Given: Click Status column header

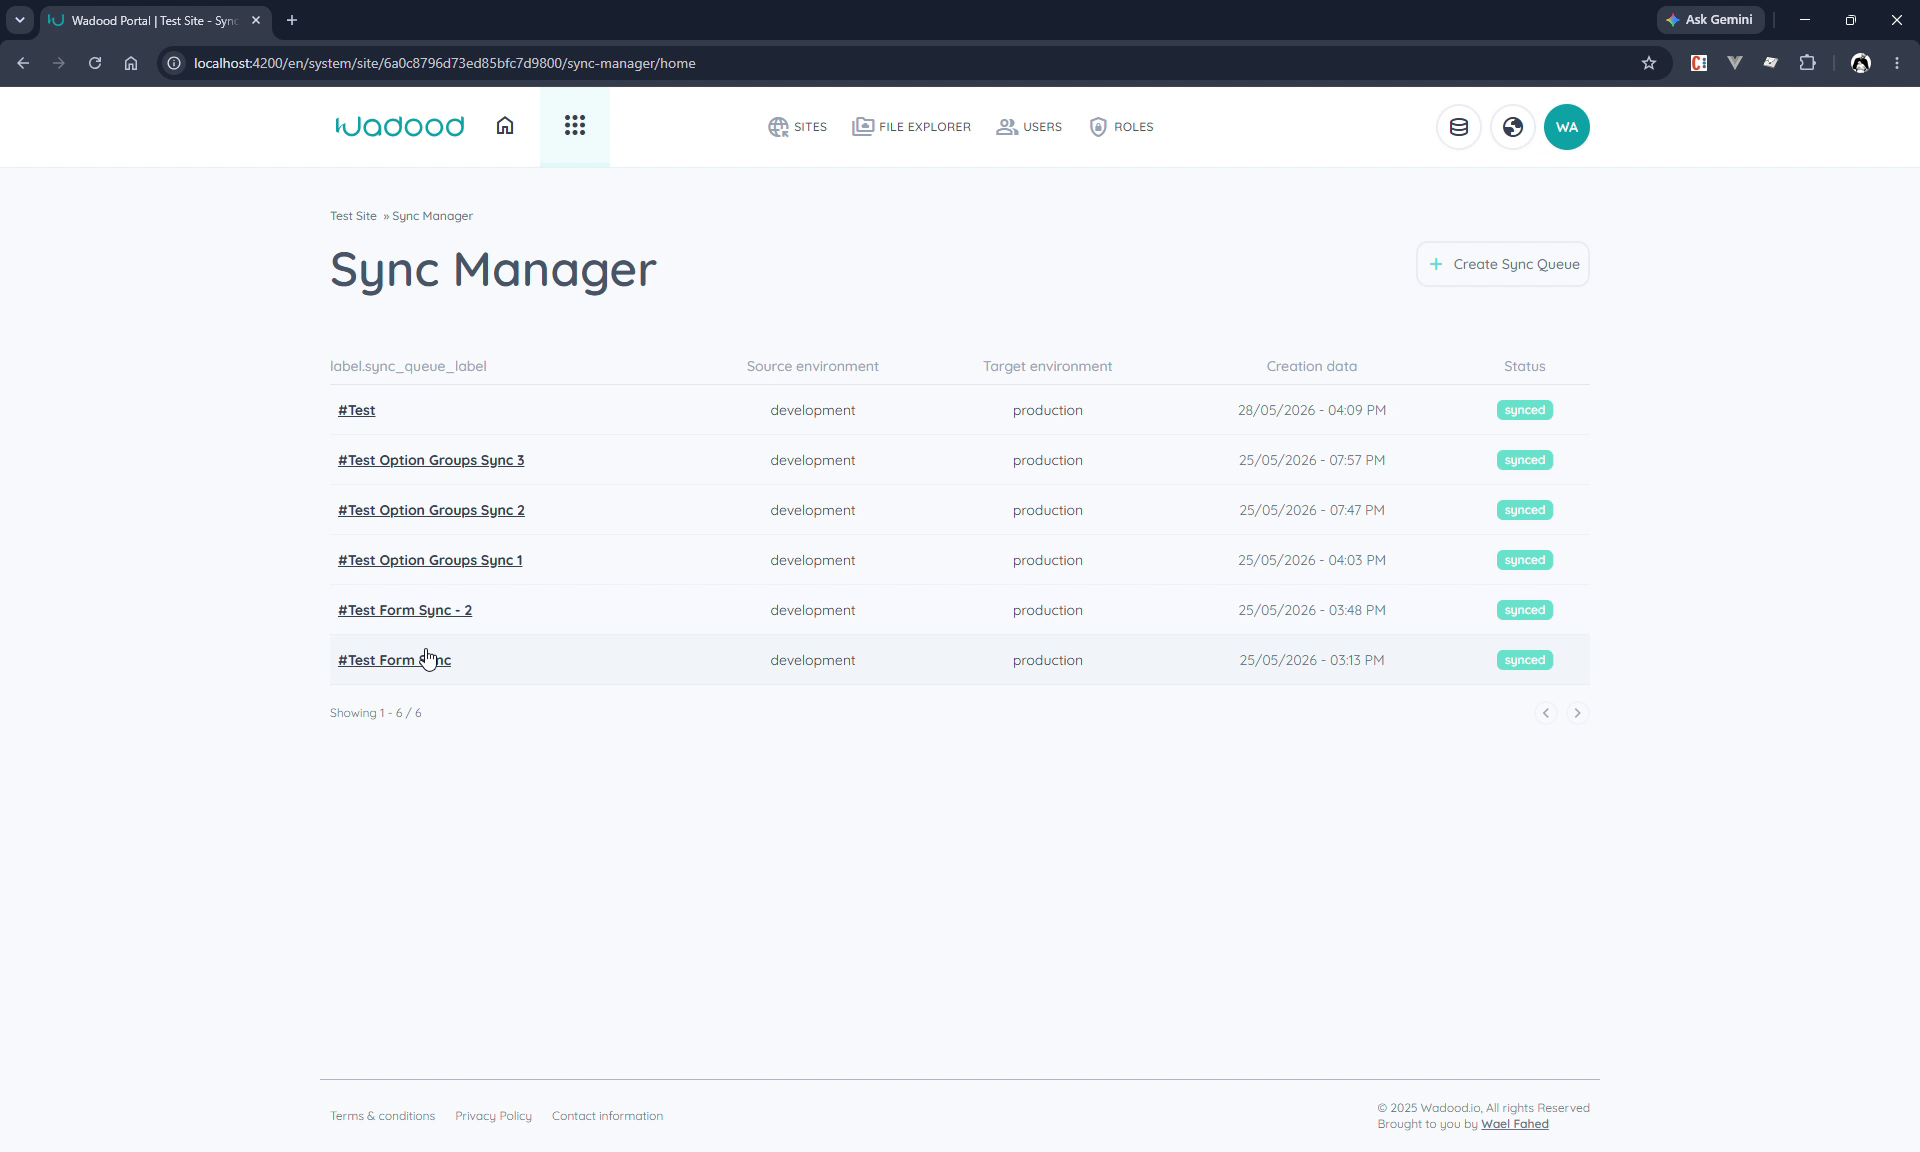Looking at the screenshot, I should [1525, 366].
